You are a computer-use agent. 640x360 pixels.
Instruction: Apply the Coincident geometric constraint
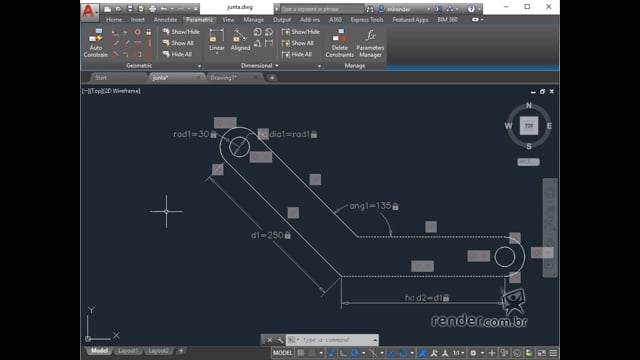click(116, 32)
